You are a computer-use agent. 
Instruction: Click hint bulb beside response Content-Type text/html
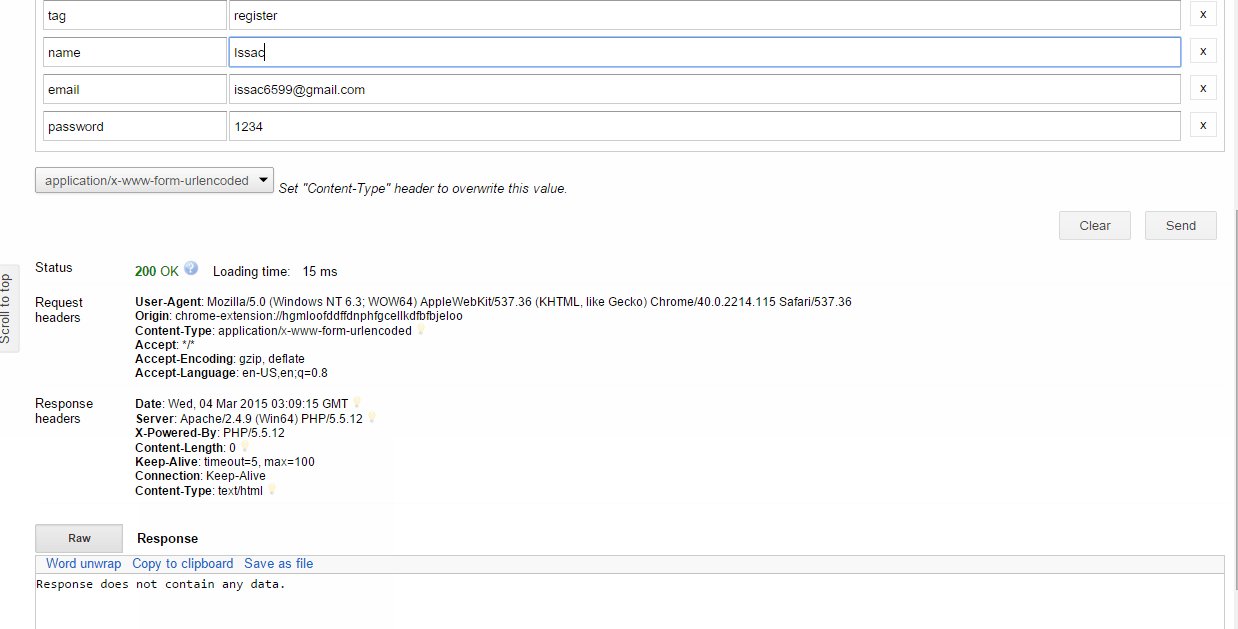271,490
